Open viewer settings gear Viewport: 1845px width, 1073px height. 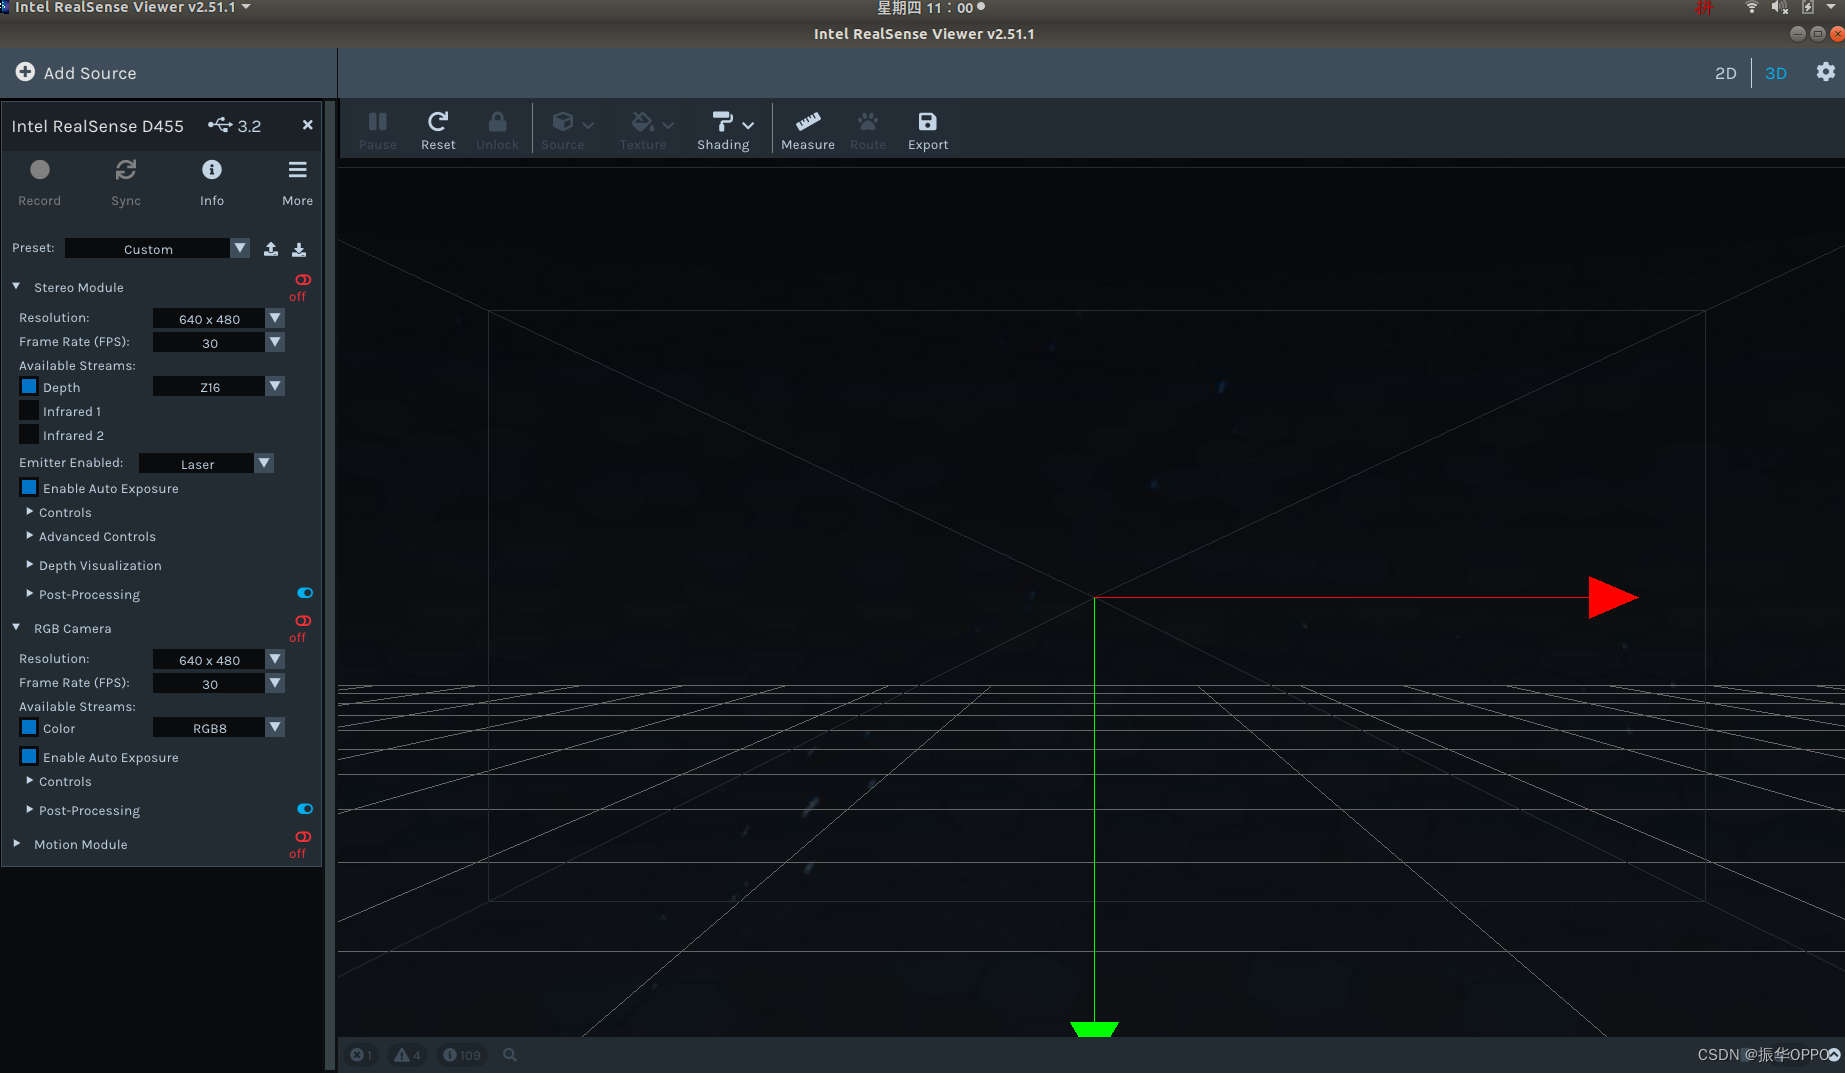(1826, 72)
